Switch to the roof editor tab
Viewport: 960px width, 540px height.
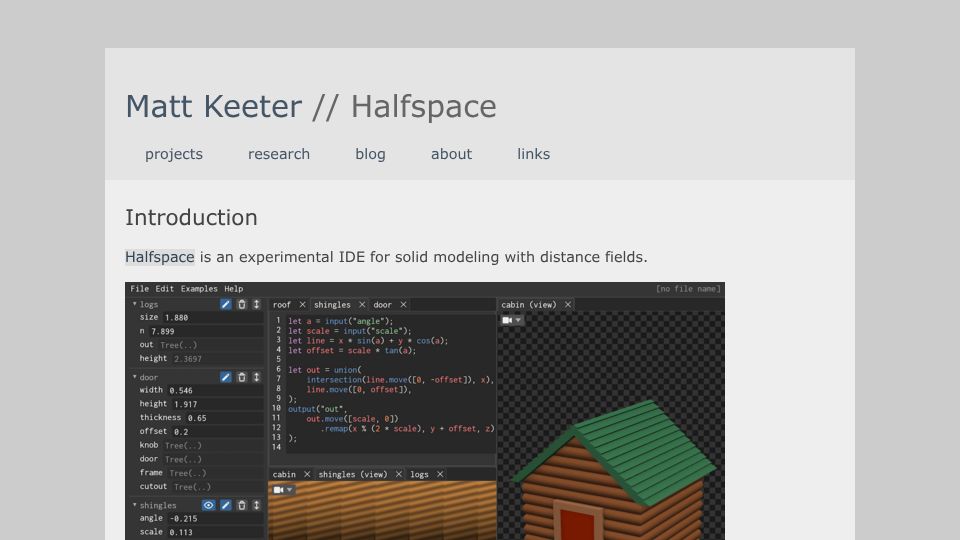pyautogui.click(x=282, y=305)
